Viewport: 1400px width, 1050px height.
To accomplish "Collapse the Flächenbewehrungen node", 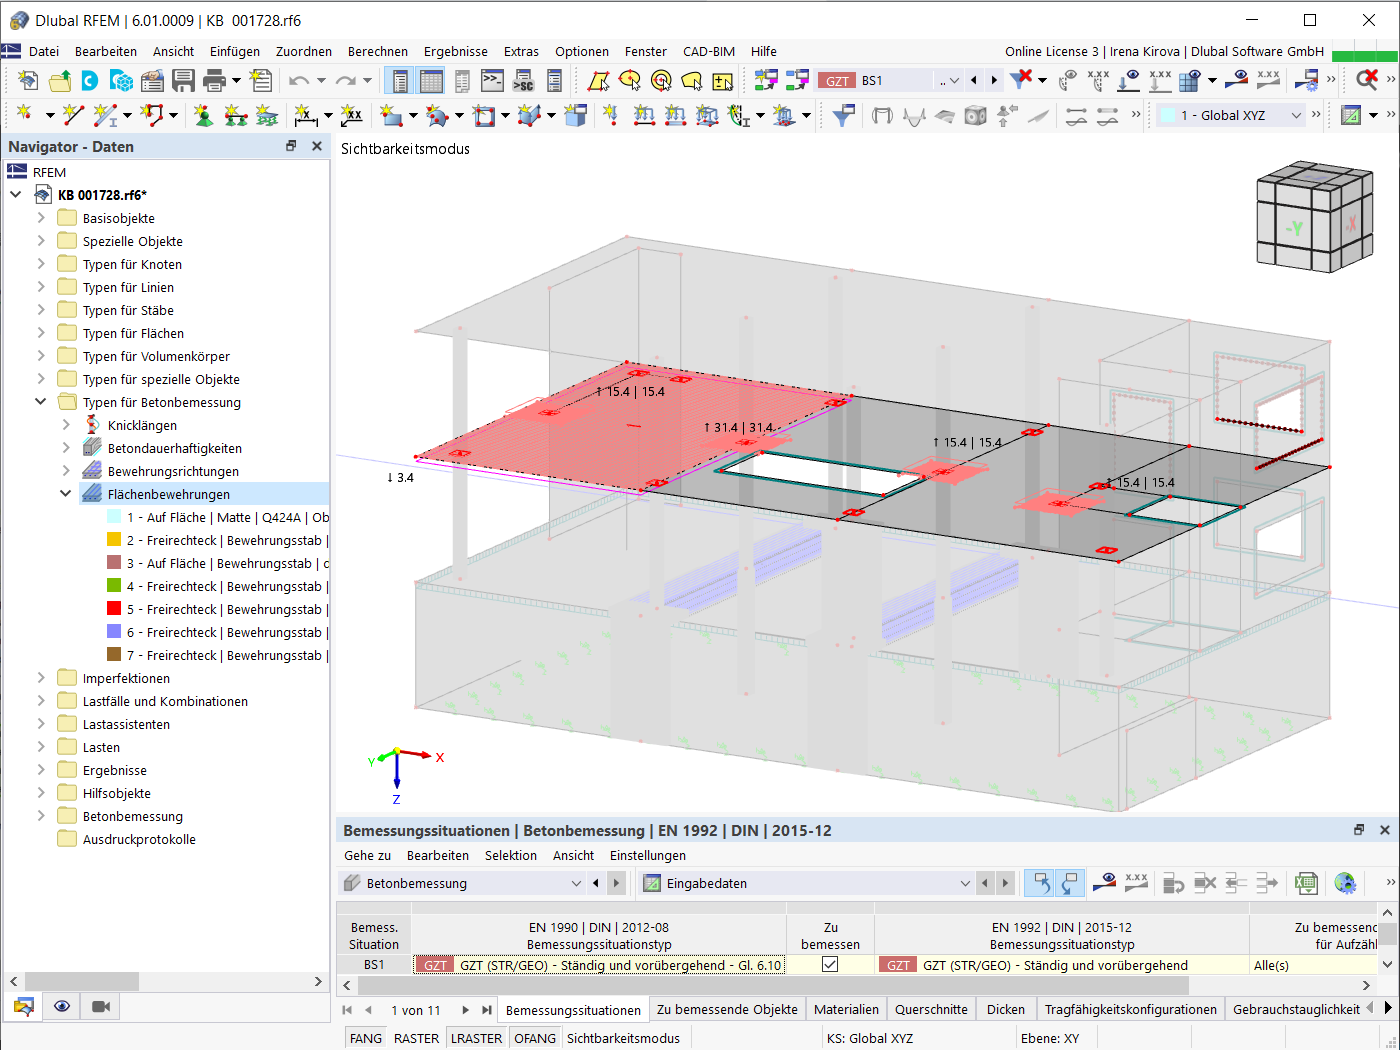I will (66, 494).
